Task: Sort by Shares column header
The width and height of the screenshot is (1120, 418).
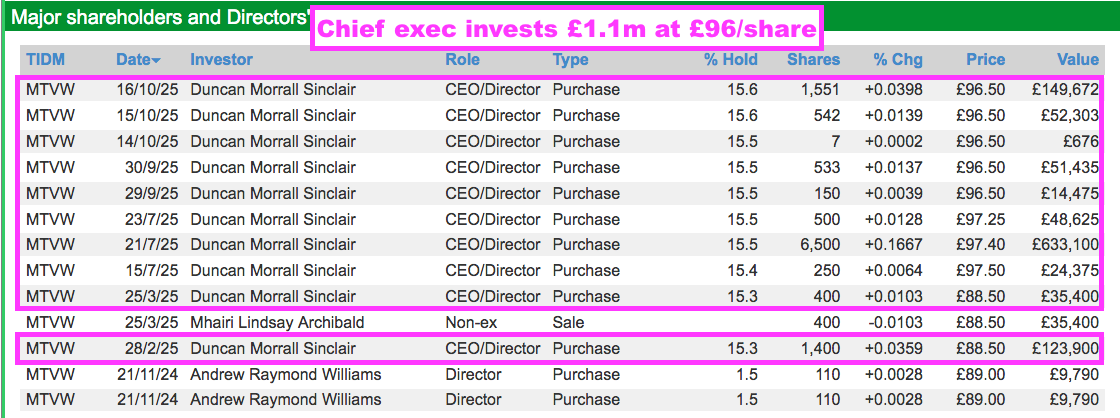Action: (x=813, y=60)
